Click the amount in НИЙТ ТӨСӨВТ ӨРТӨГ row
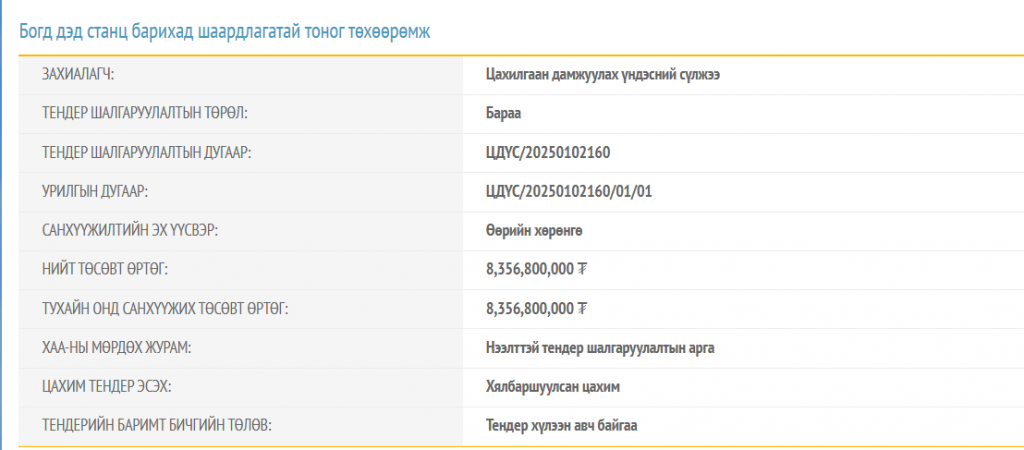 pos(535,269)
